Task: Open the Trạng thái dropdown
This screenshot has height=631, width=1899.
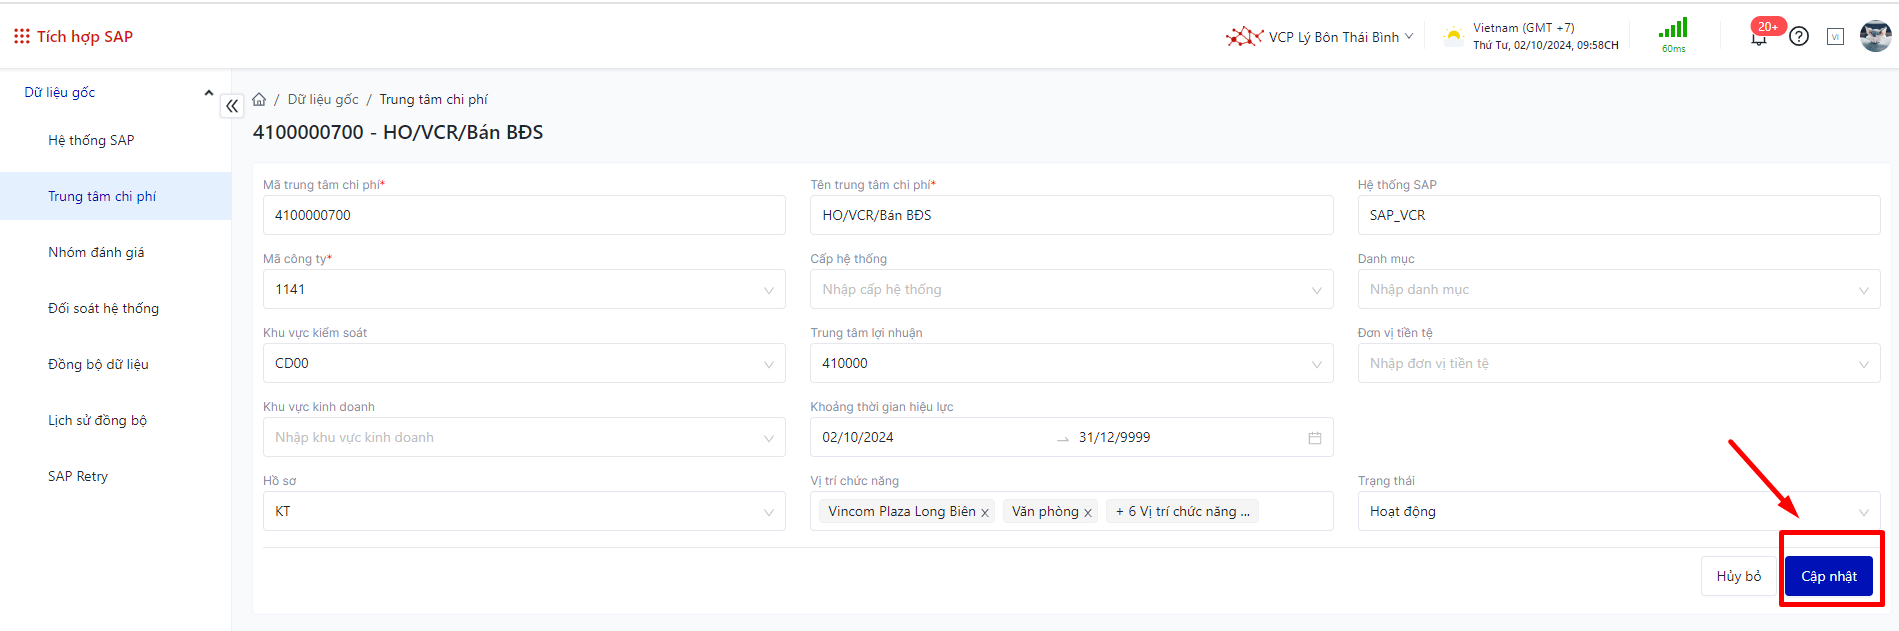Action: (x=1863, y=512)
